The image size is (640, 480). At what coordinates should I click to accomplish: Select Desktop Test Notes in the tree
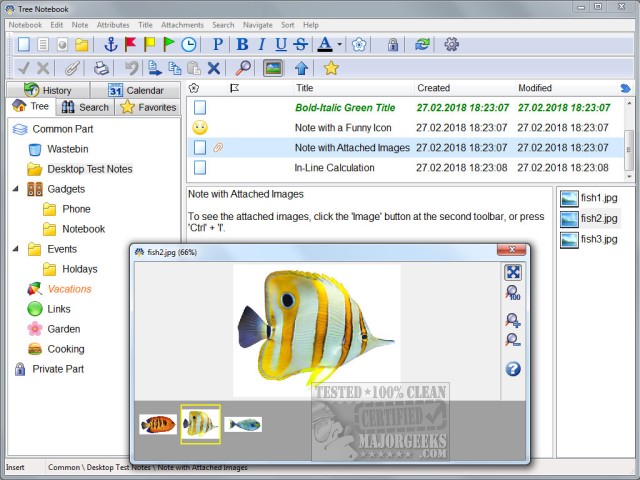(x=90, y=169)
